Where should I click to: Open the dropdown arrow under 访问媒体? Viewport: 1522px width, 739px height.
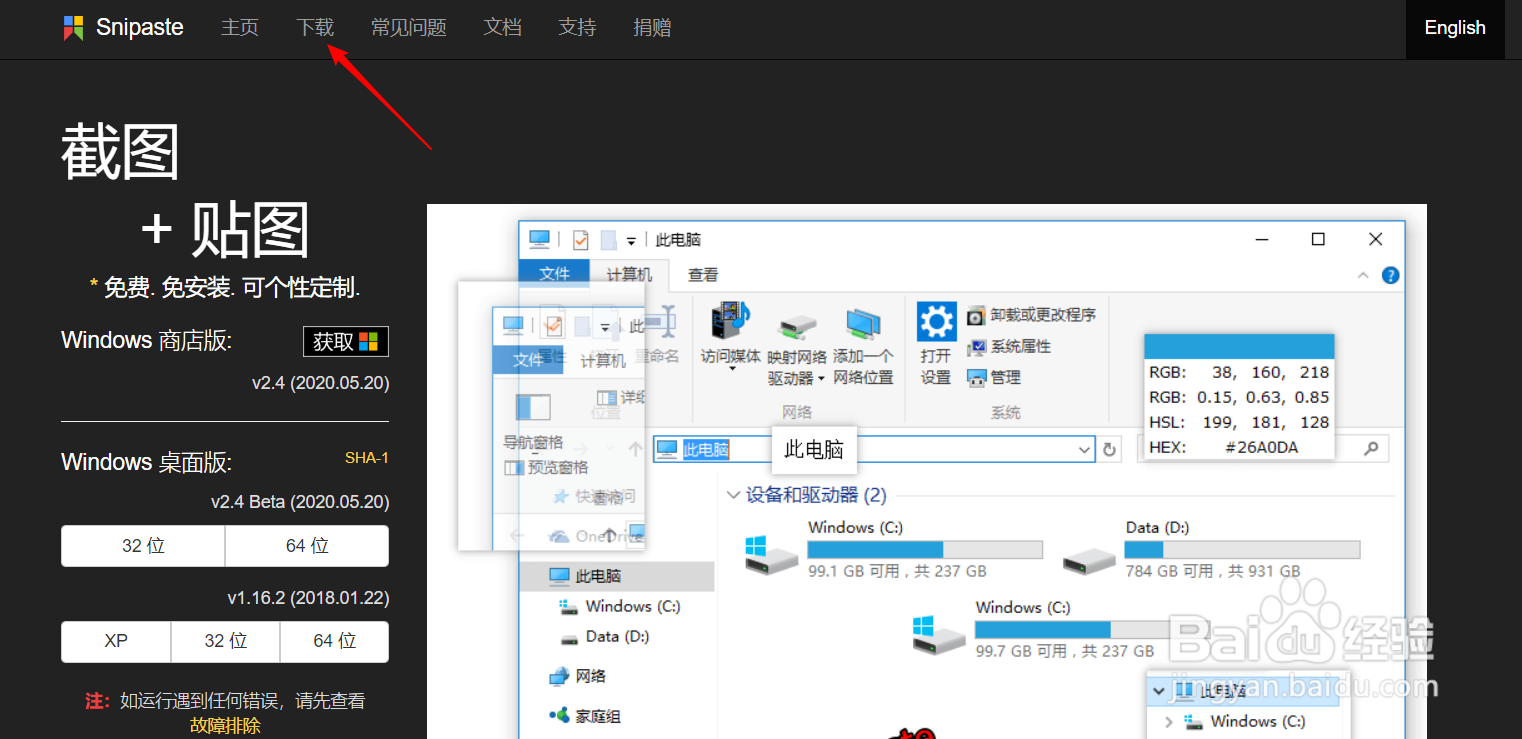[730, 369]
